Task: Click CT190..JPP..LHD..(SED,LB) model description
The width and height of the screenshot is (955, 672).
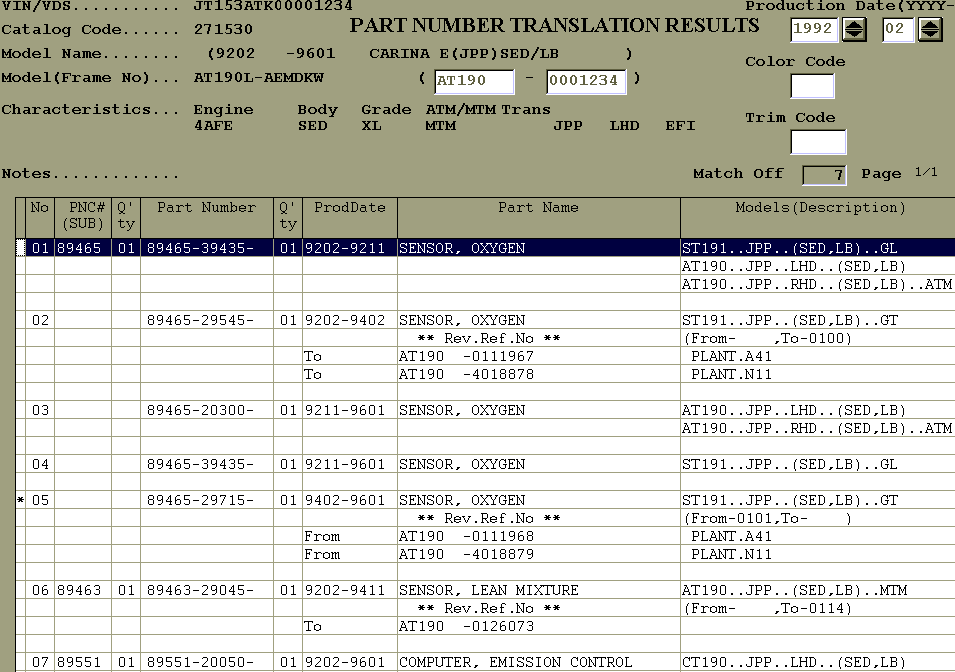Action: click(794, 662)
